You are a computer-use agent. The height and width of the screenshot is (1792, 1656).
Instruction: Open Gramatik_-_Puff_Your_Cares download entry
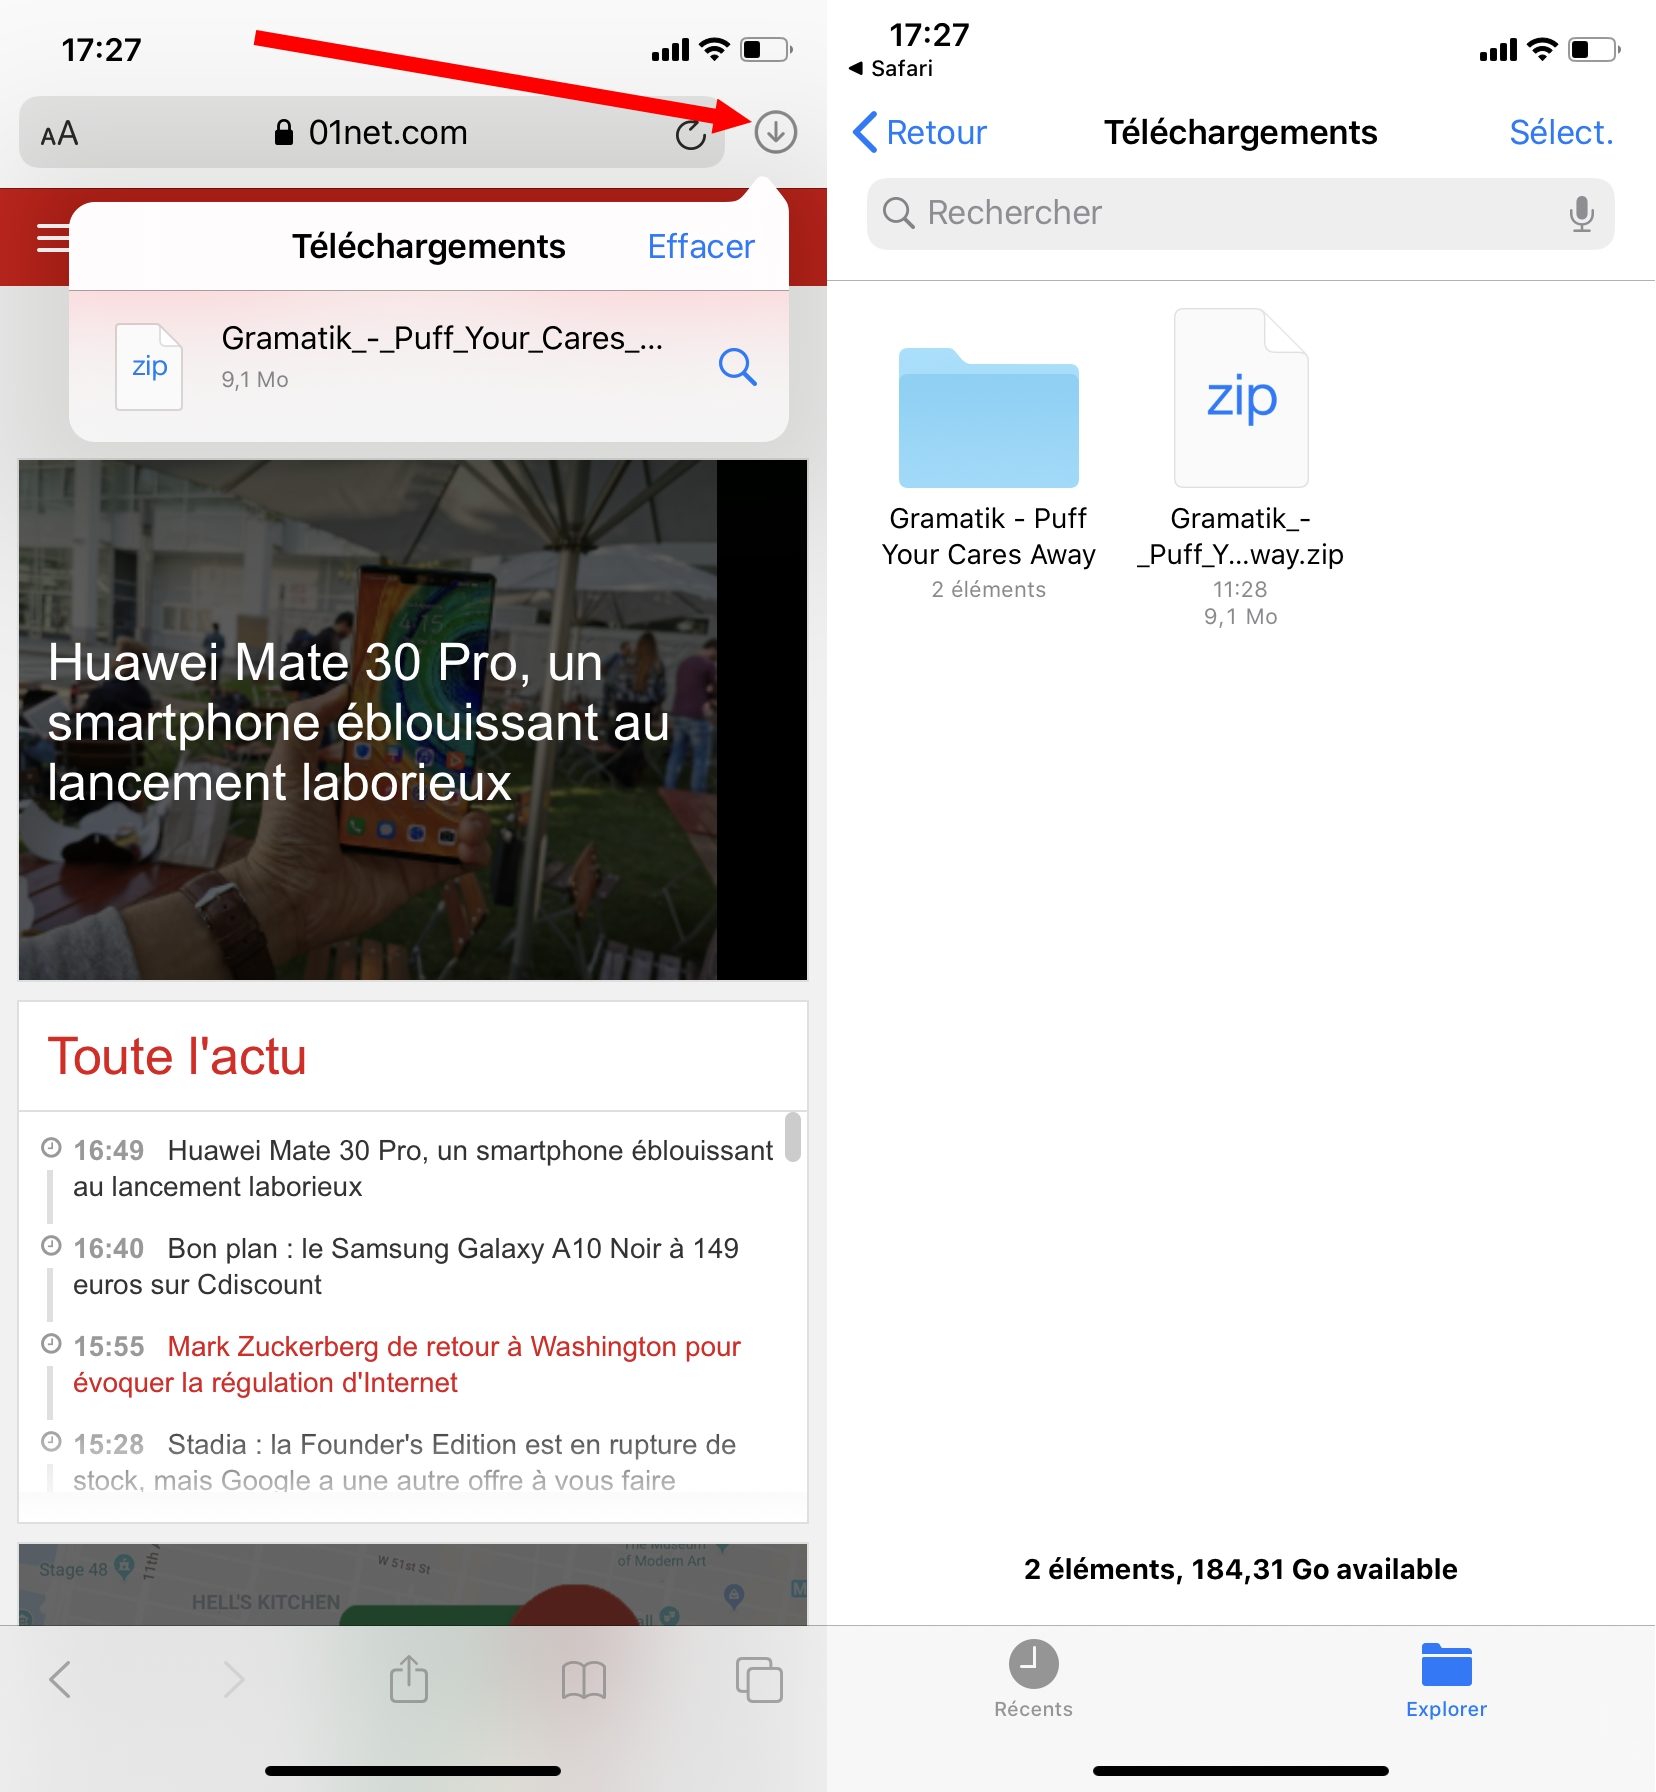[429, 366]
